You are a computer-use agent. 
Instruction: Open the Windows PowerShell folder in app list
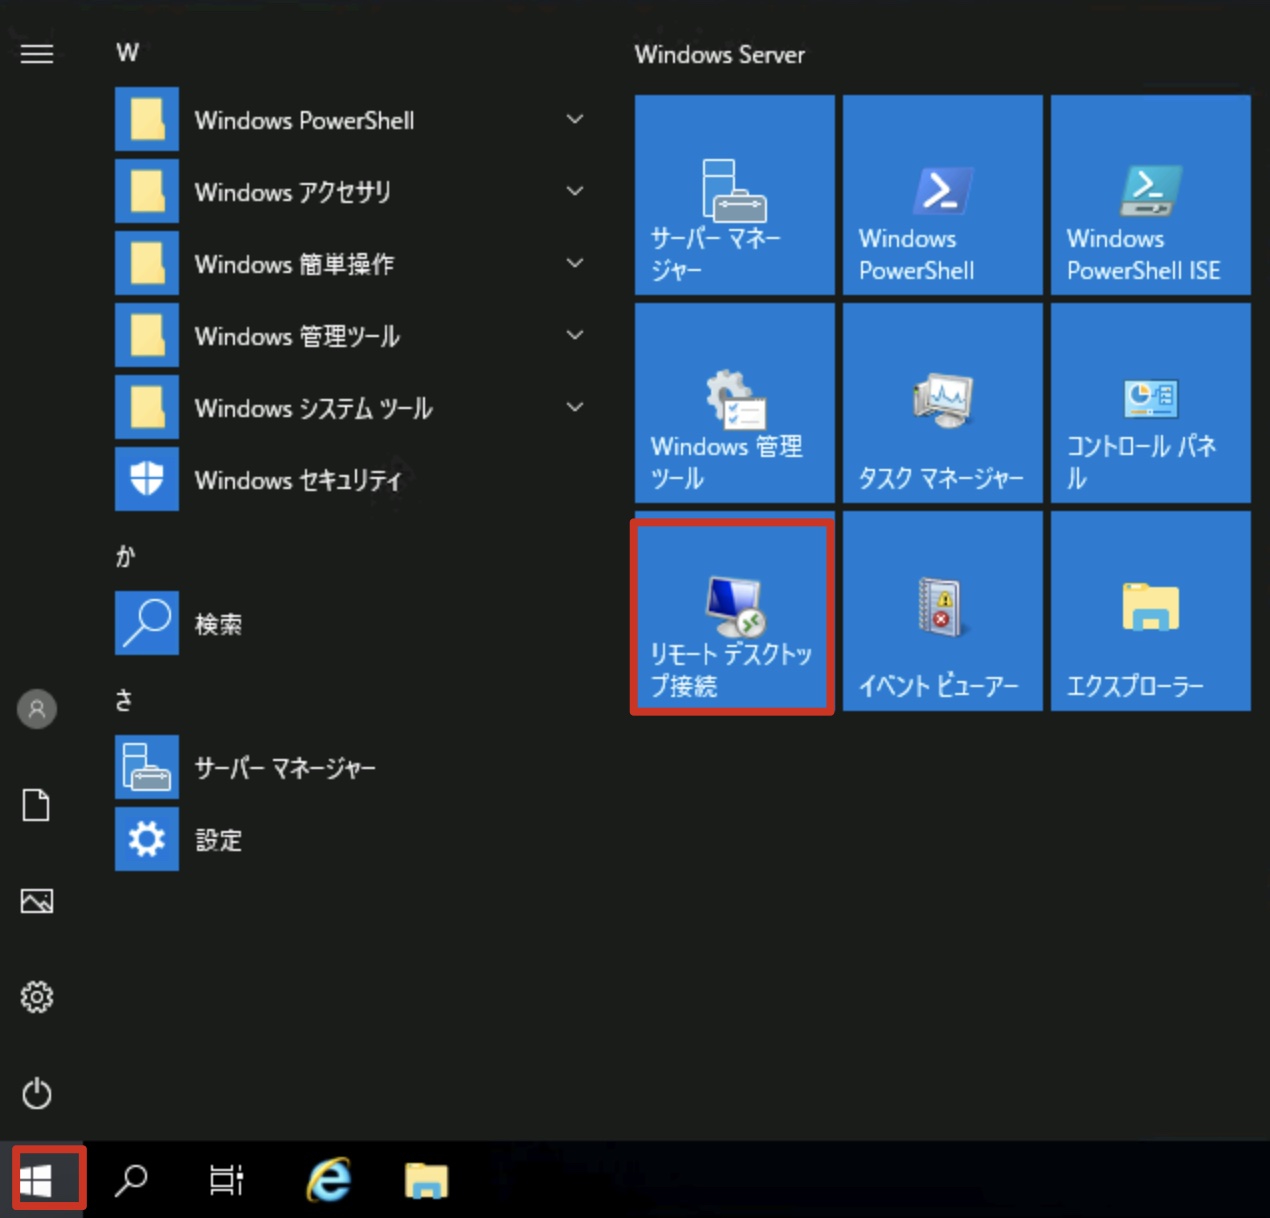[352, 120]
